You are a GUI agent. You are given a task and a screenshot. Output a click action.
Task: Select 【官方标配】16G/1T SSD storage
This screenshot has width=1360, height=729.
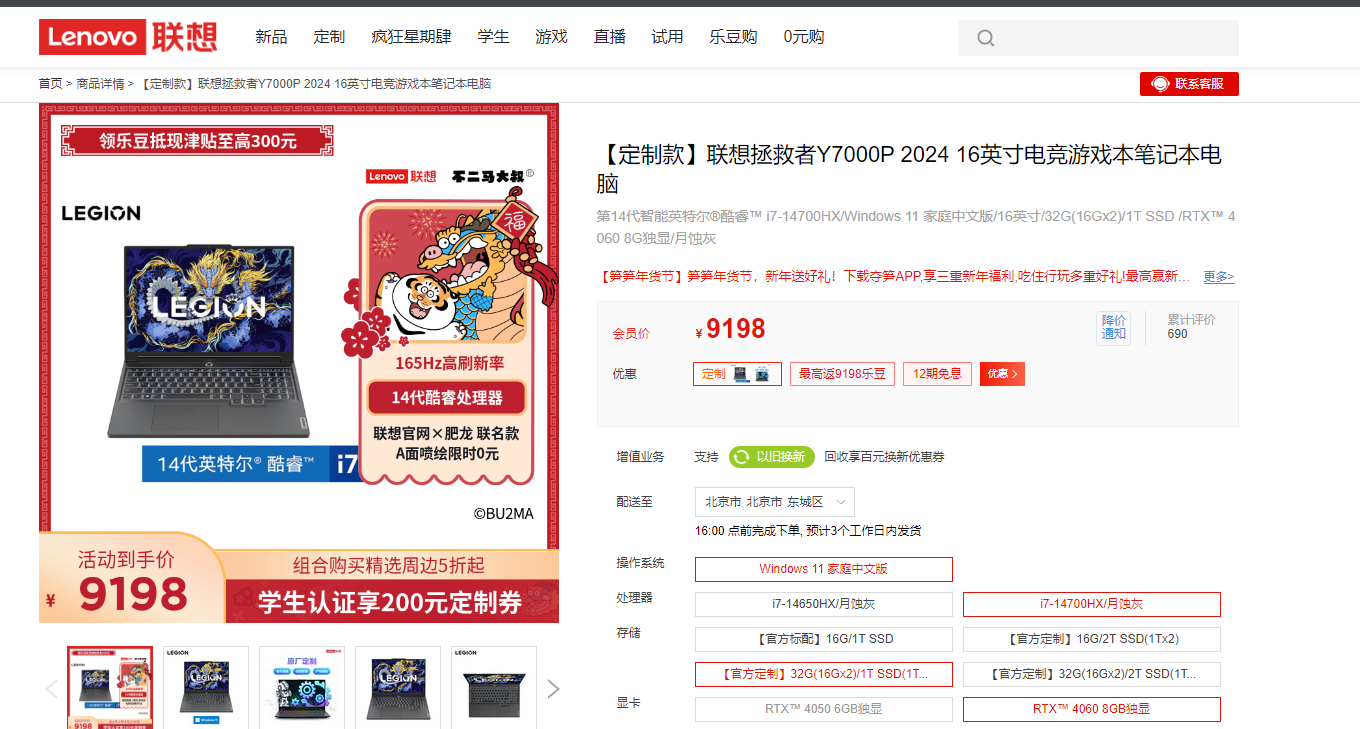click(x=824, y=639)
